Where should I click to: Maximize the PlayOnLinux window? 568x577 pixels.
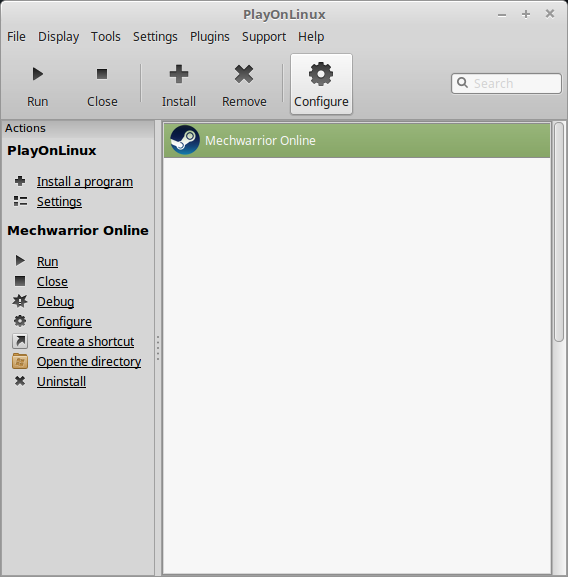point(526,14)
